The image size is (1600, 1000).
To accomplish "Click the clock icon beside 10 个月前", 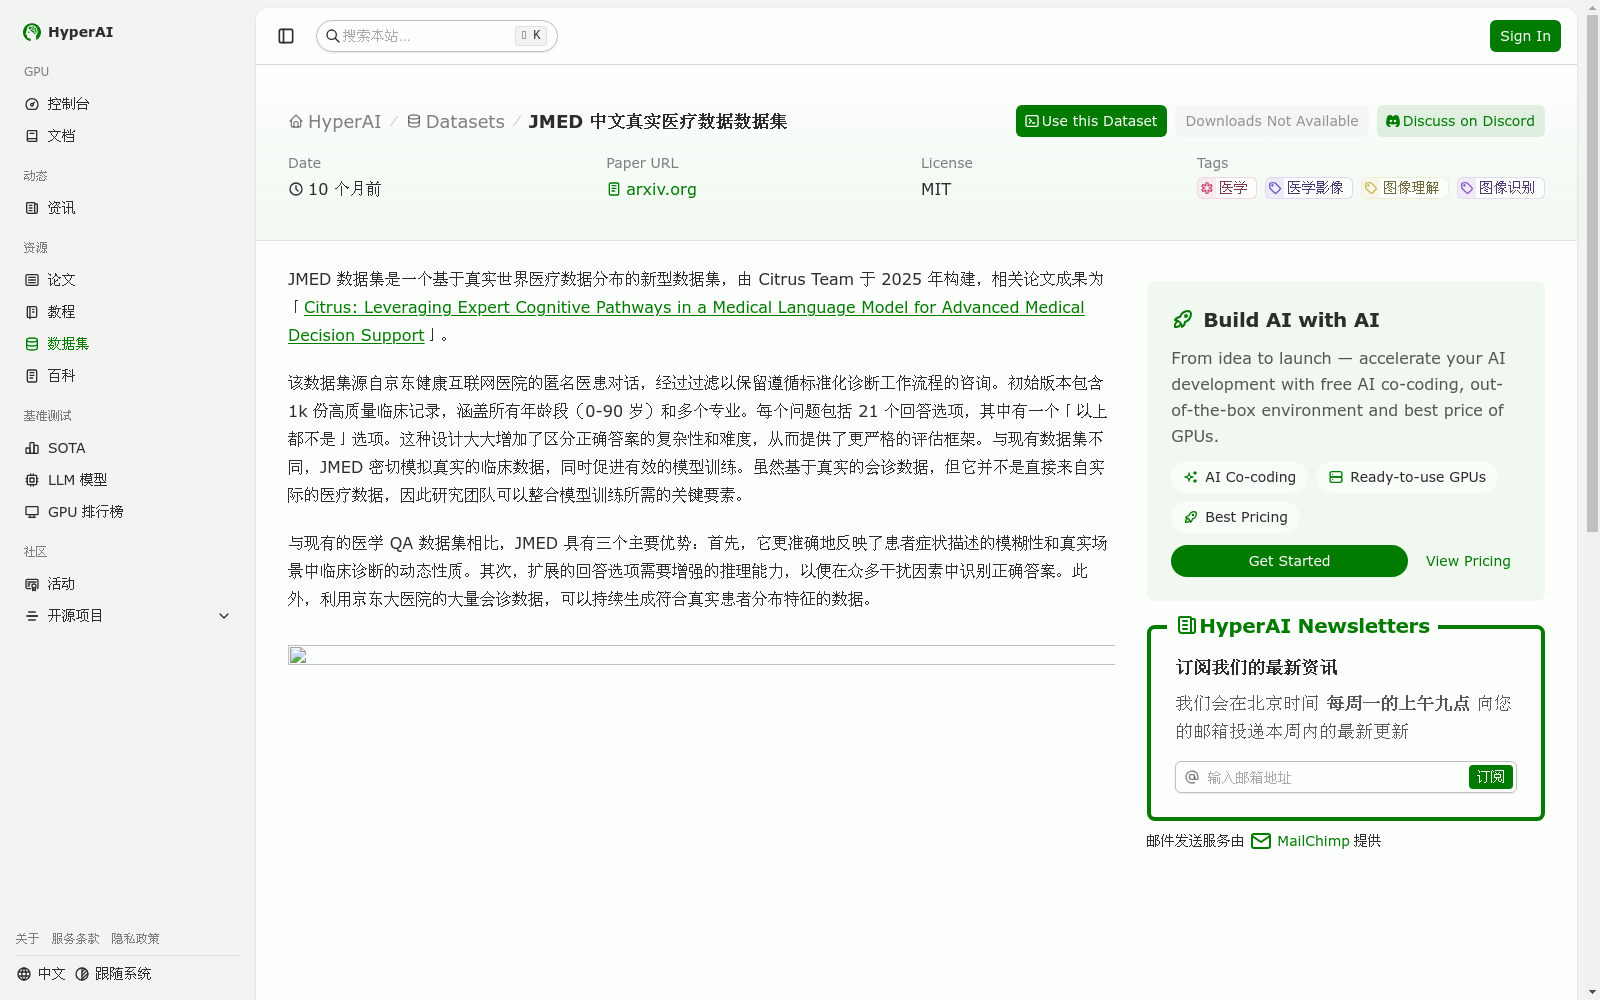I will pos(296,189).
